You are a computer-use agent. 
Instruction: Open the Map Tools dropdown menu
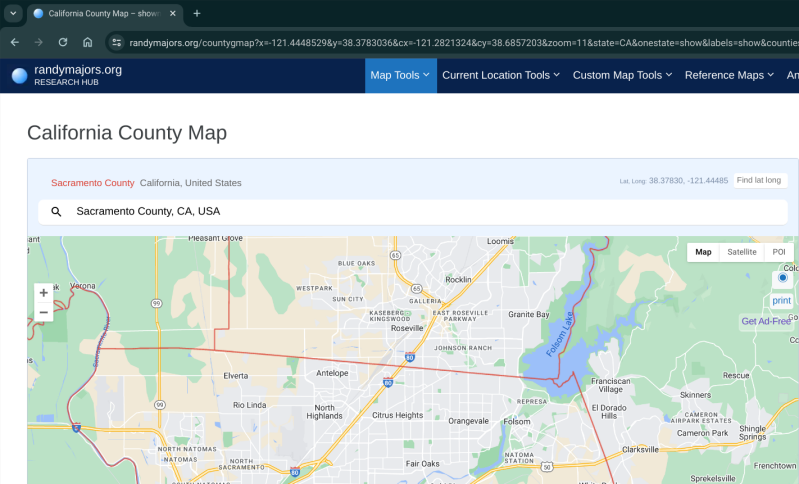click(400, 75)
